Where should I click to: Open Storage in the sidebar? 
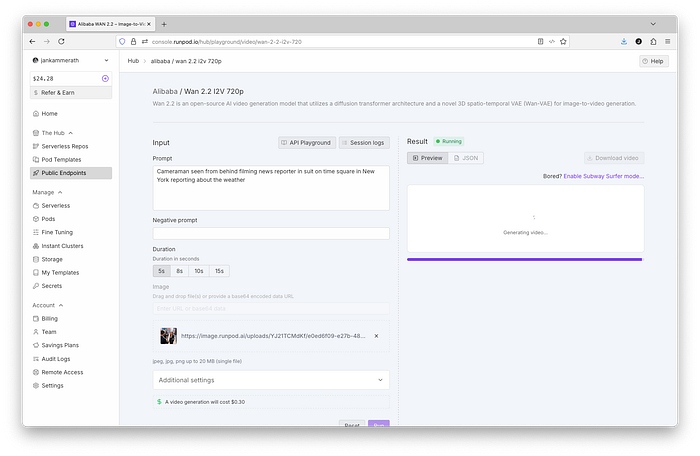(52, 259)
